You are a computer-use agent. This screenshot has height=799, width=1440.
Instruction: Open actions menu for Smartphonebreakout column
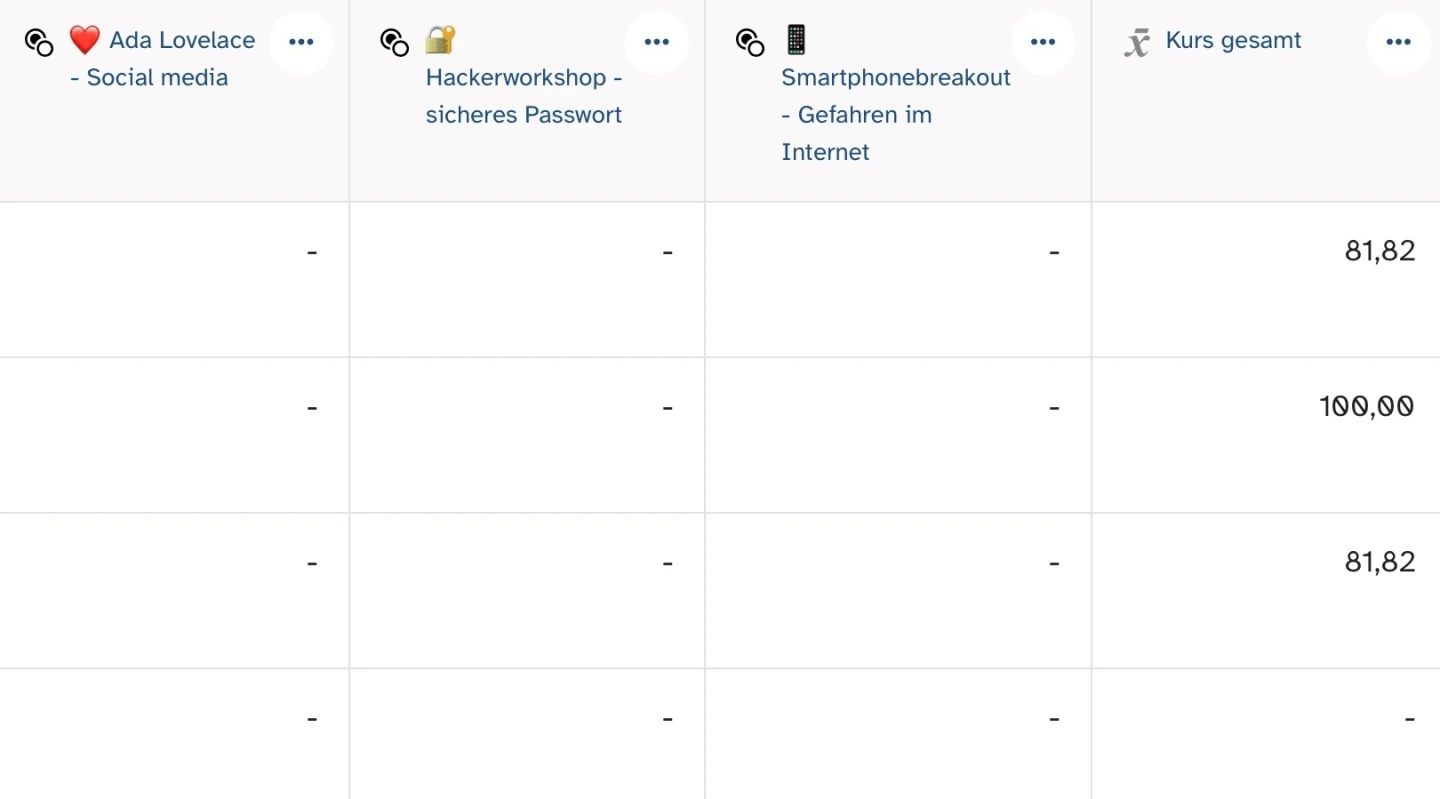pos(1043,42)
